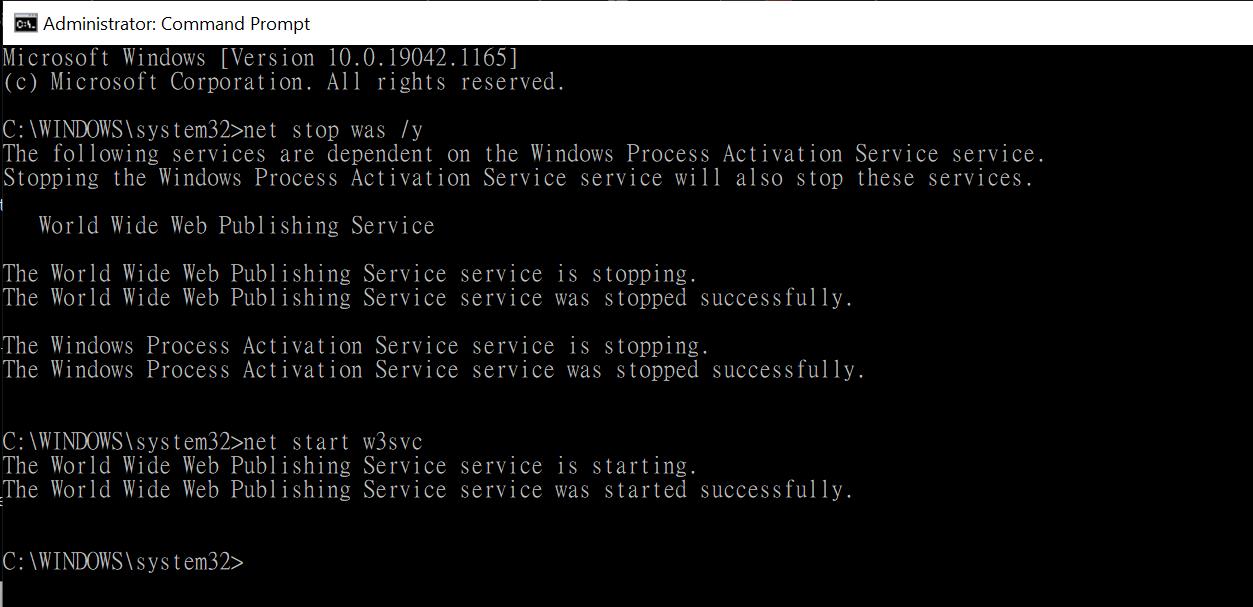1253x607 pixels.
Task: Click the line listing dependent services
Action: click(524, 154)
